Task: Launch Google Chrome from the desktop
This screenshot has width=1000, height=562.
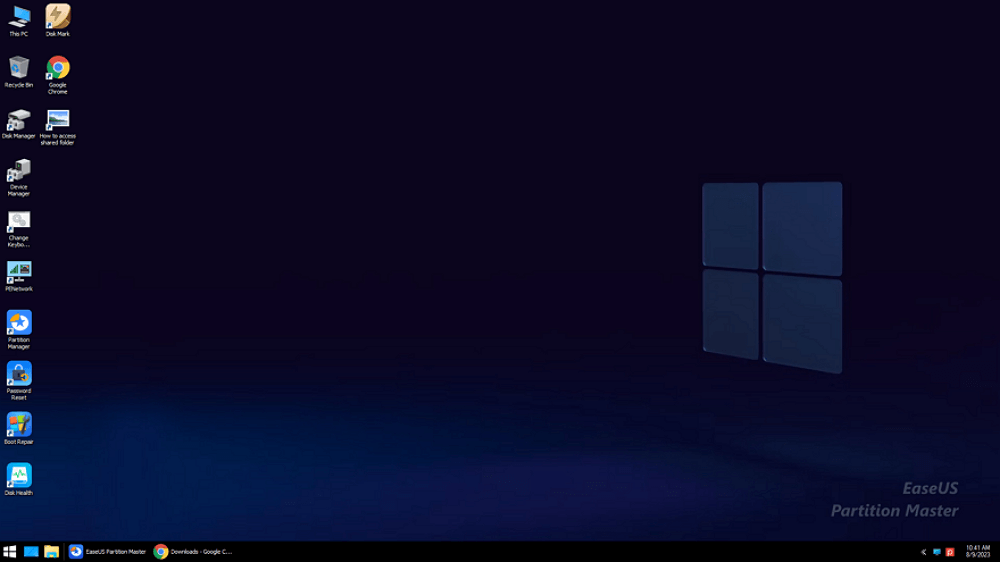Action: 57,75
